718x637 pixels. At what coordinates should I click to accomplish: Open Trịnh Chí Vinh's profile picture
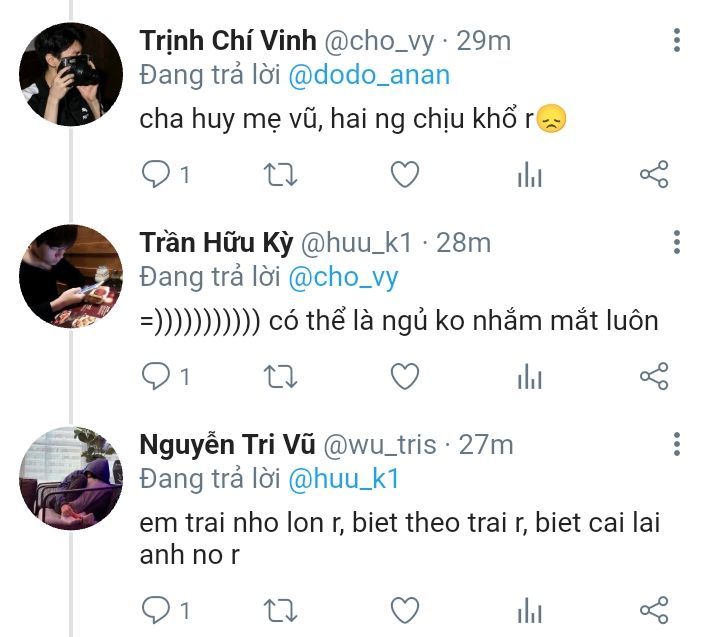tap(72, 74)
